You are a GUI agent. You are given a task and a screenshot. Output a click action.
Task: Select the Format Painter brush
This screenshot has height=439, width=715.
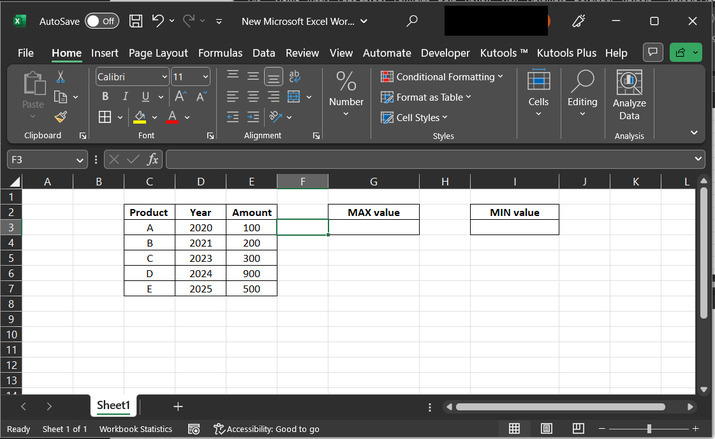(61, 117)
